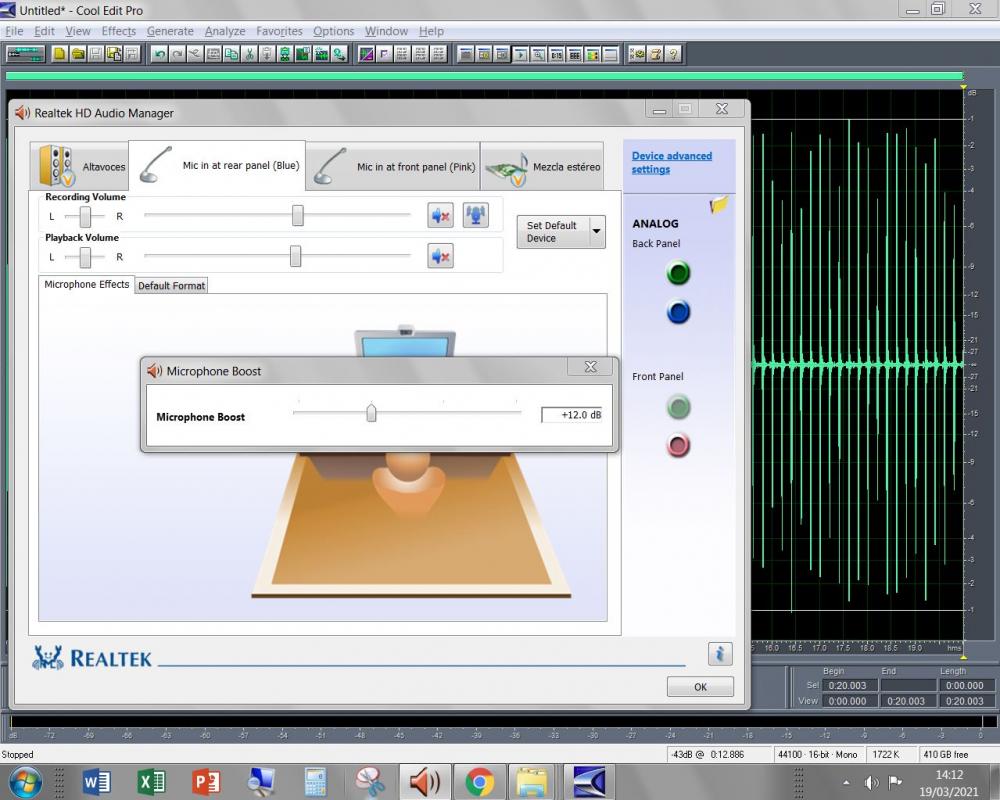
Task: Click the New file icon in Cool Edit toolbar
Action: point(59,54)
